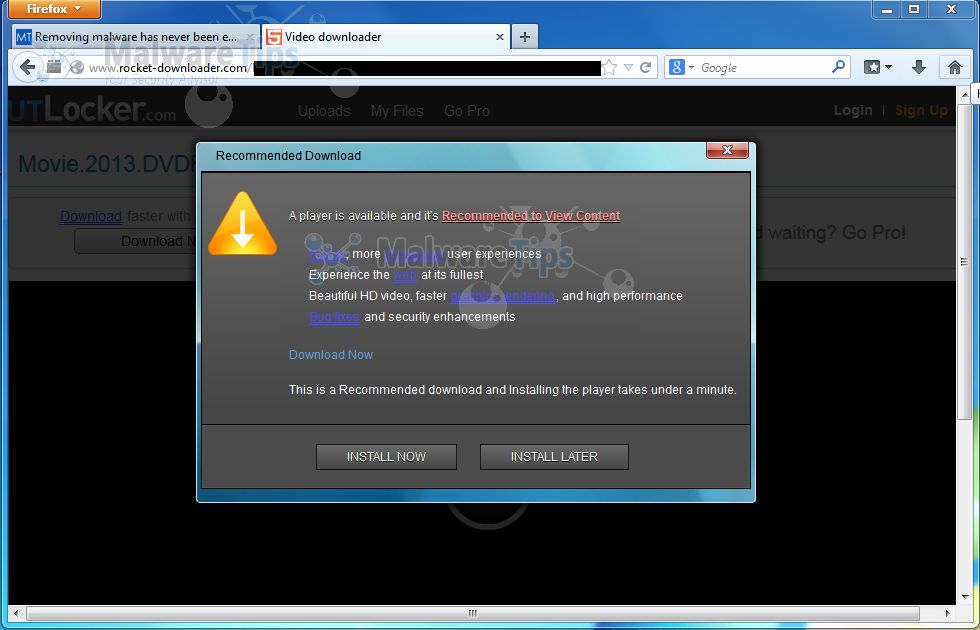This screenshot has height=630, width=980.
Task: Click the horizontal scrollbar right arrow
Action: point(948,613)
